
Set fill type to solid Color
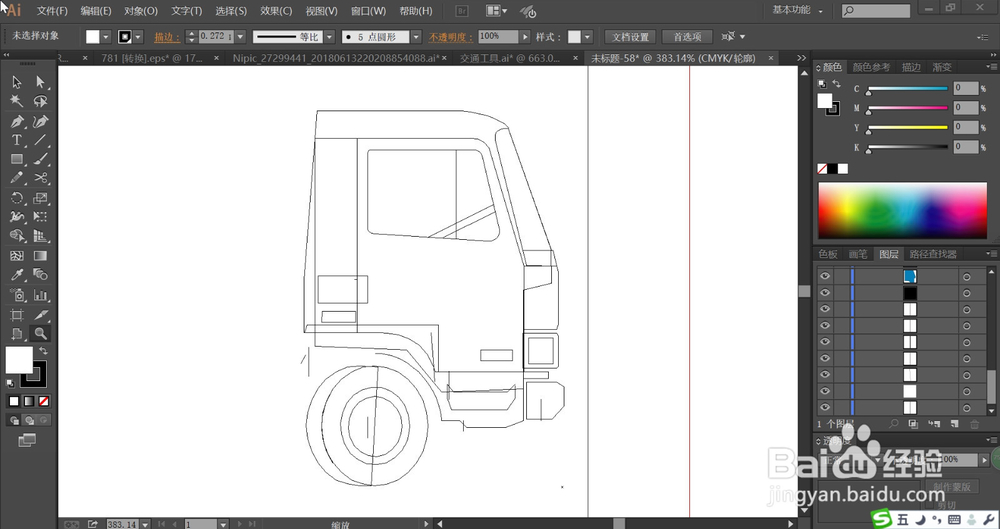14,401
